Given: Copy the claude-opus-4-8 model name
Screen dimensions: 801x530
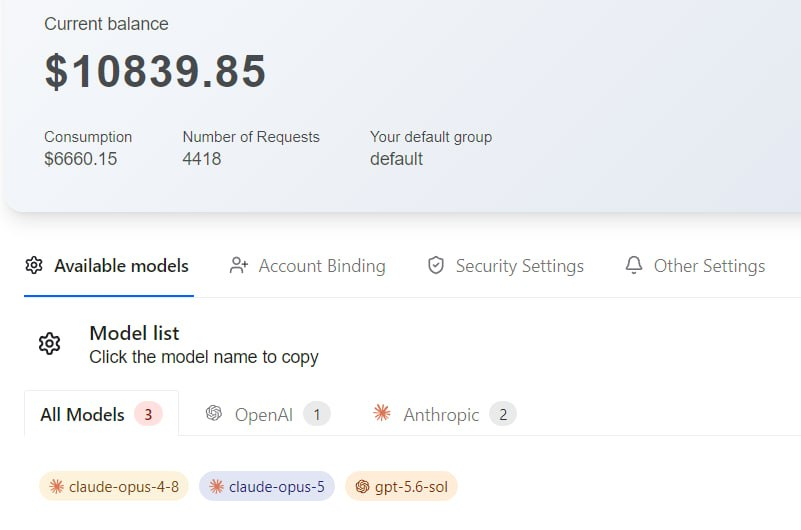Looking at the screenshot, I should tap(114, 487).
